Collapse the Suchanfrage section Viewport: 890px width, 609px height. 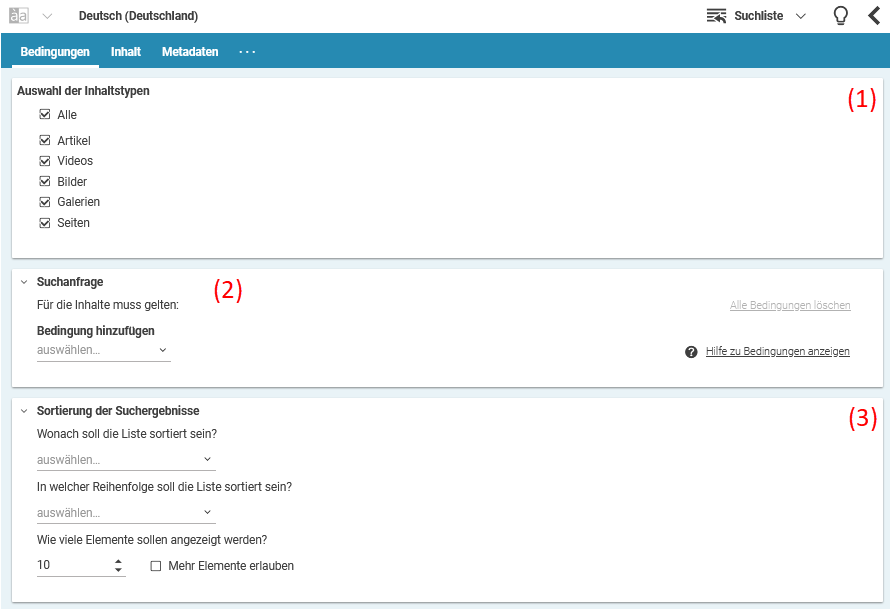tap(23, 281)
